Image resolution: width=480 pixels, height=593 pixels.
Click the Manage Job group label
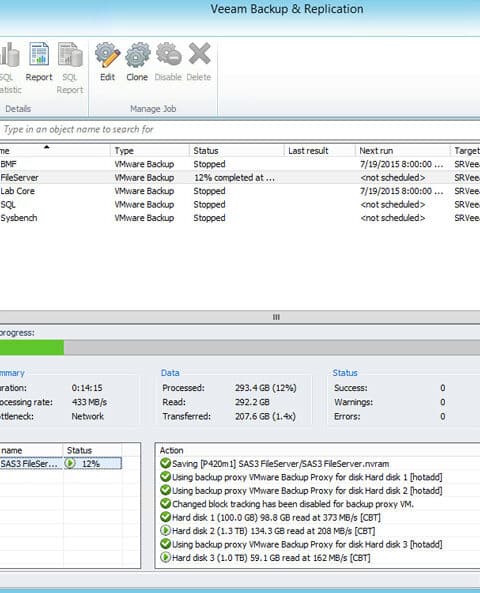153,109
